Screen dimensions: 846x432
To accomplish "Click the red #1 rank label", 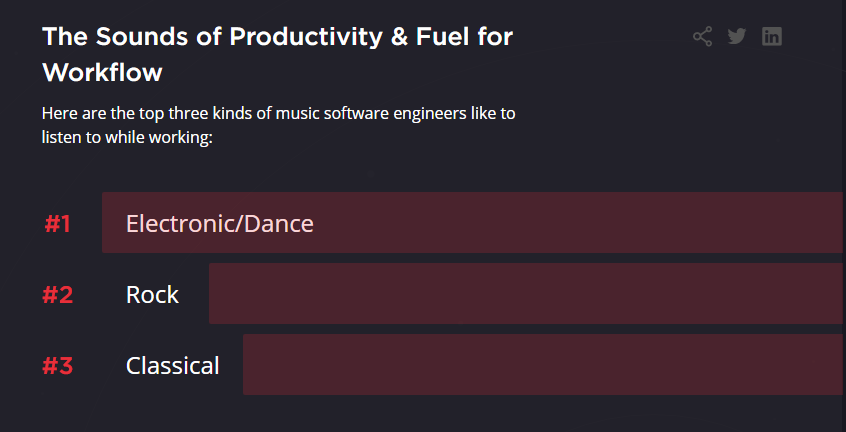I will (x=57, y=224).
